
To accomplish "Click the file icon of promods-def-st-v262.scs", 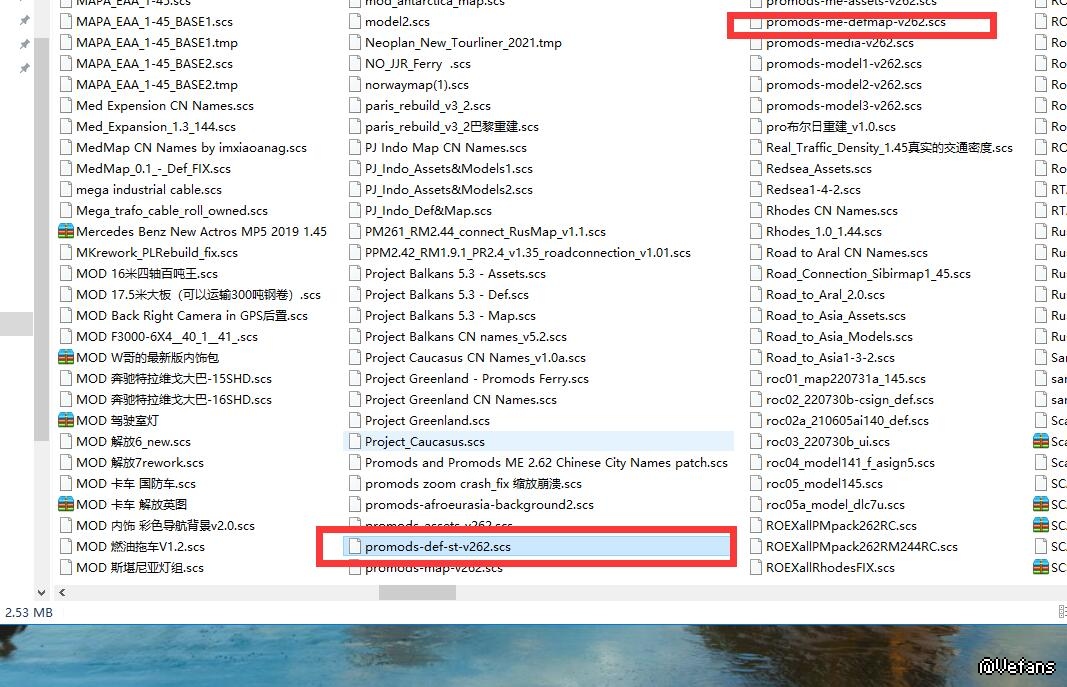I will click(354, 547).
